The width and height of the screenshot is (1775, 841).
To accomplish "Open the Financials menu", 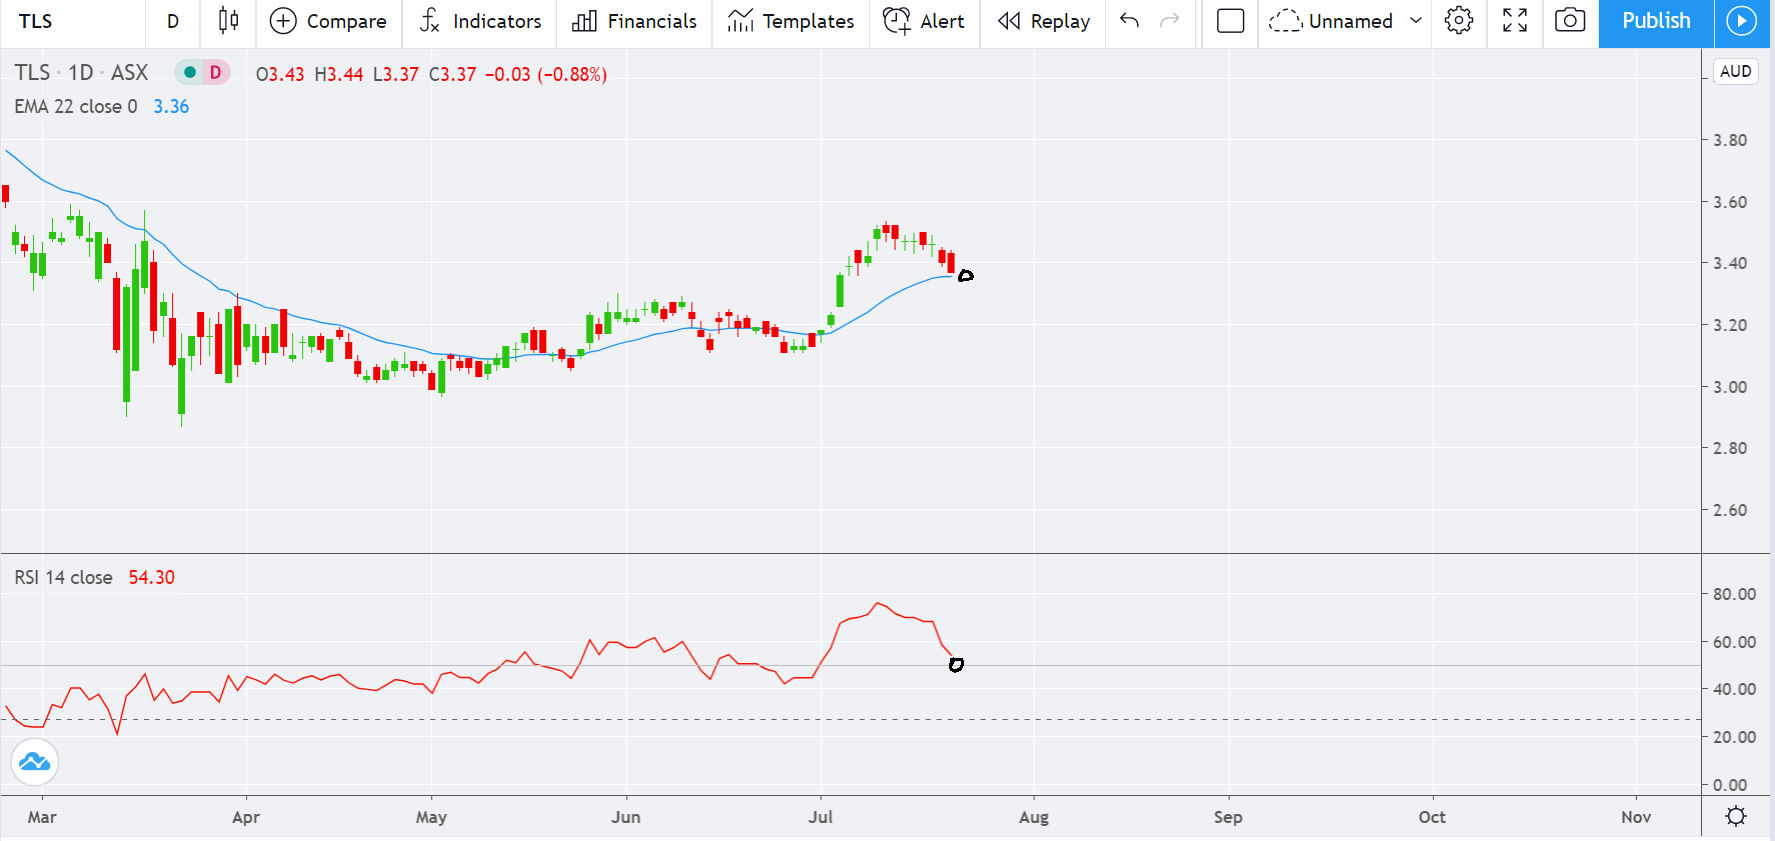I will [634, 21].
